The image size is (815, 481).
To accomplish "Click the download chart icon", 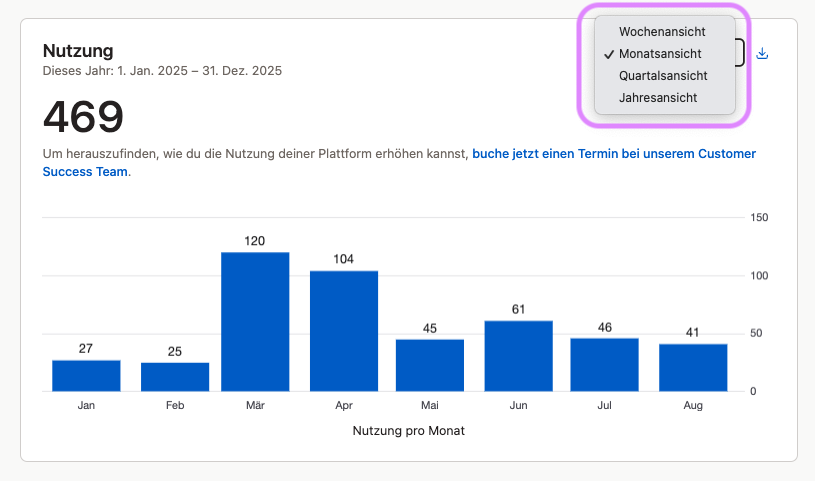I will [x=762, y=53].
